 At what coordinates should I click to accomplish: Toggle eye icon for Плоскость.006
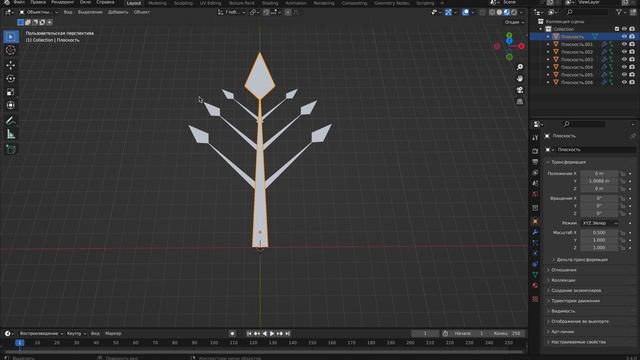(624, 82)
